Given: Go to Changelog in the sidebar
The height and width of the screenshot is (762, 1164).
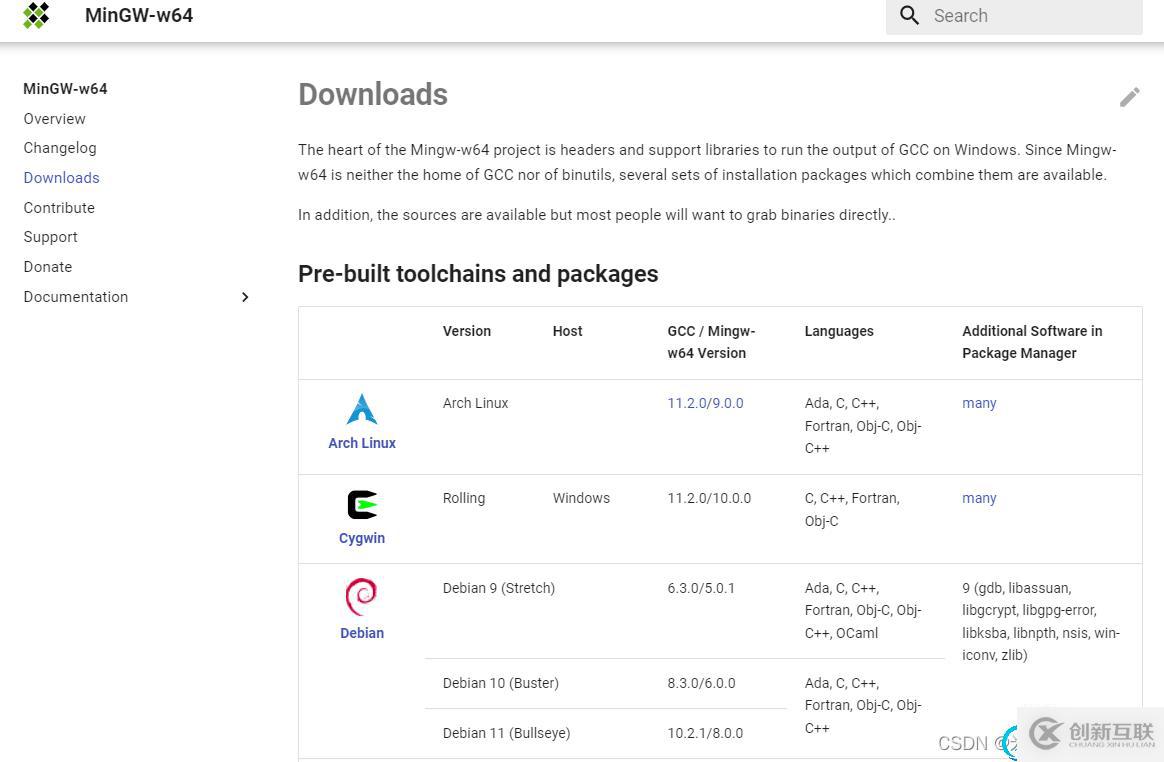Looking at the screenshot, I should click(x=60, y=148).
